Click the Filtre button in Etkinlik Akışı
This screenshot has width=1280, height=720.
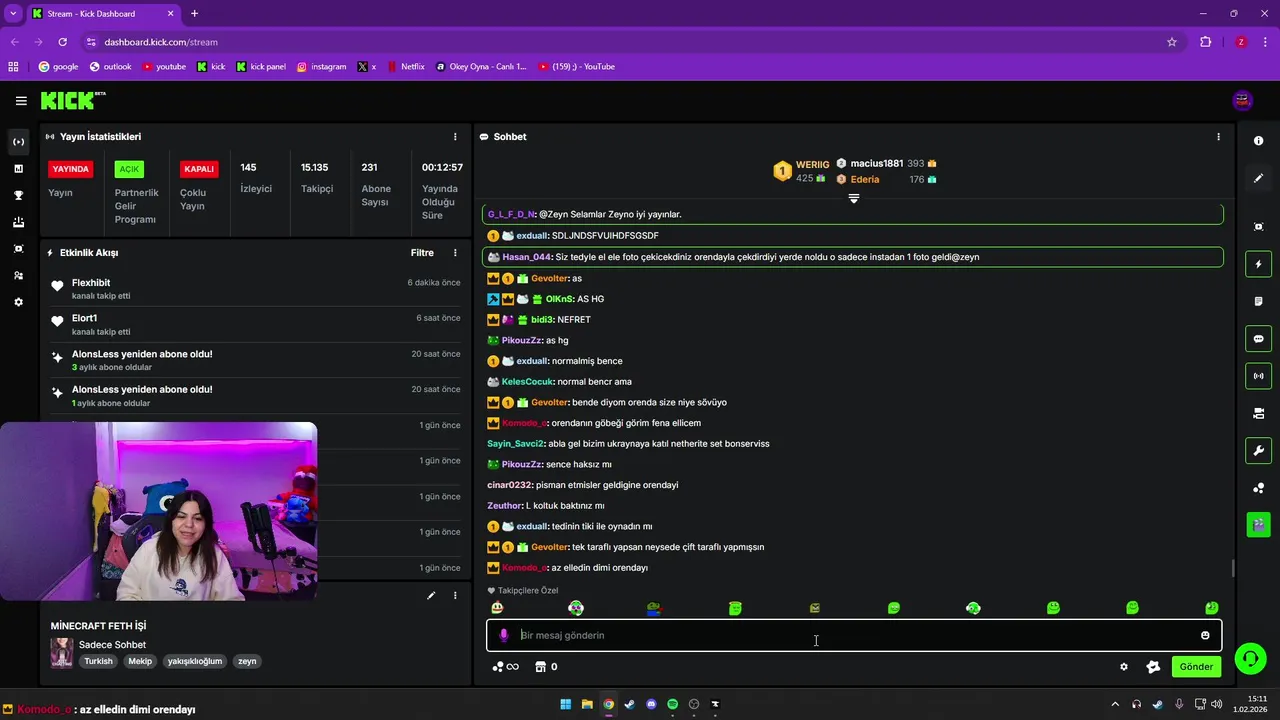point(422,253)
